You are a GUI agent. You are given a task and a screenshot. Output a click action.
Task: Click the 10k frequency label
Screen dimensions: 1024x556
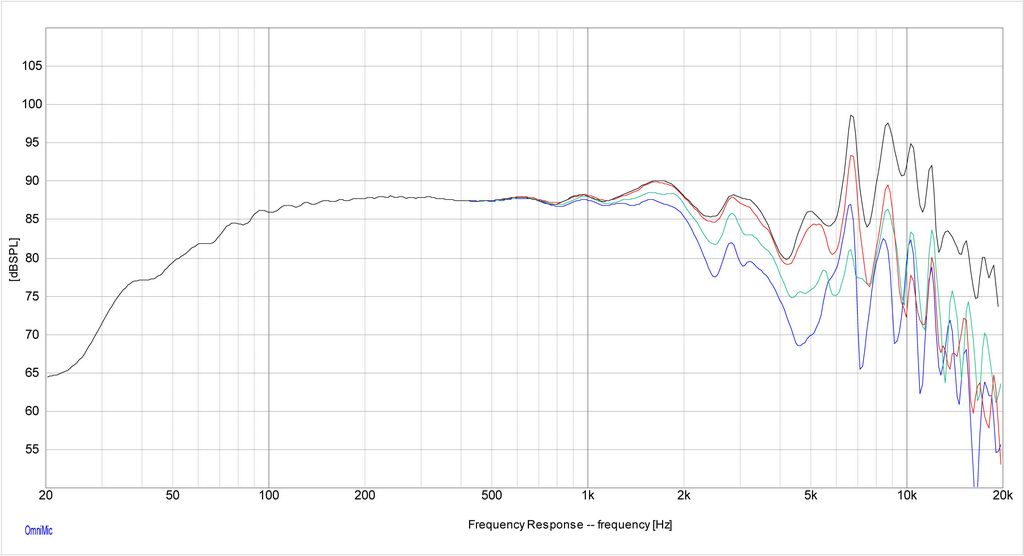pos(906,495)
